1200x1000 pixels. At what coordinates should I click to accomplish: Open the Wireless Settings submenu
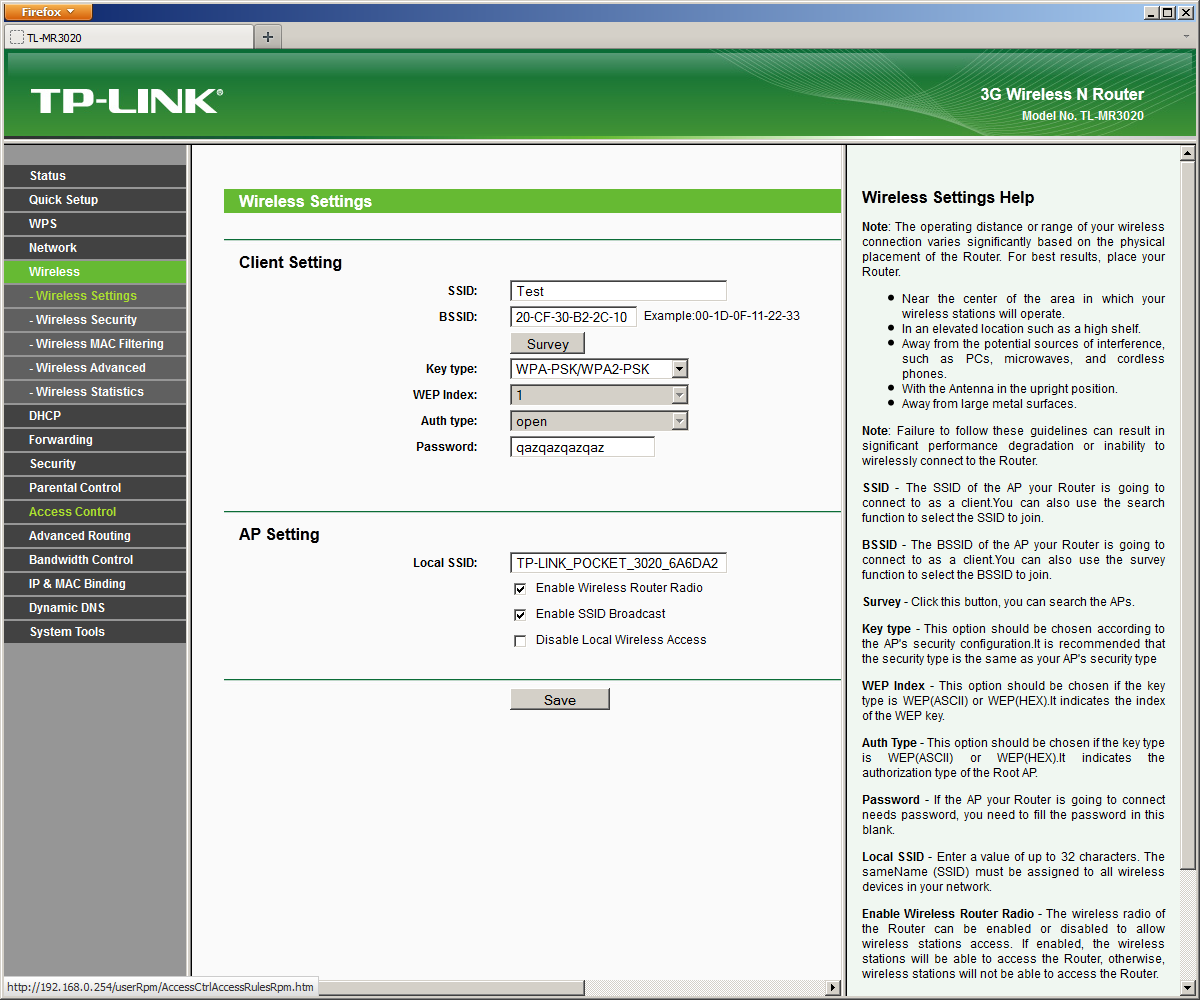pos(95,296)
